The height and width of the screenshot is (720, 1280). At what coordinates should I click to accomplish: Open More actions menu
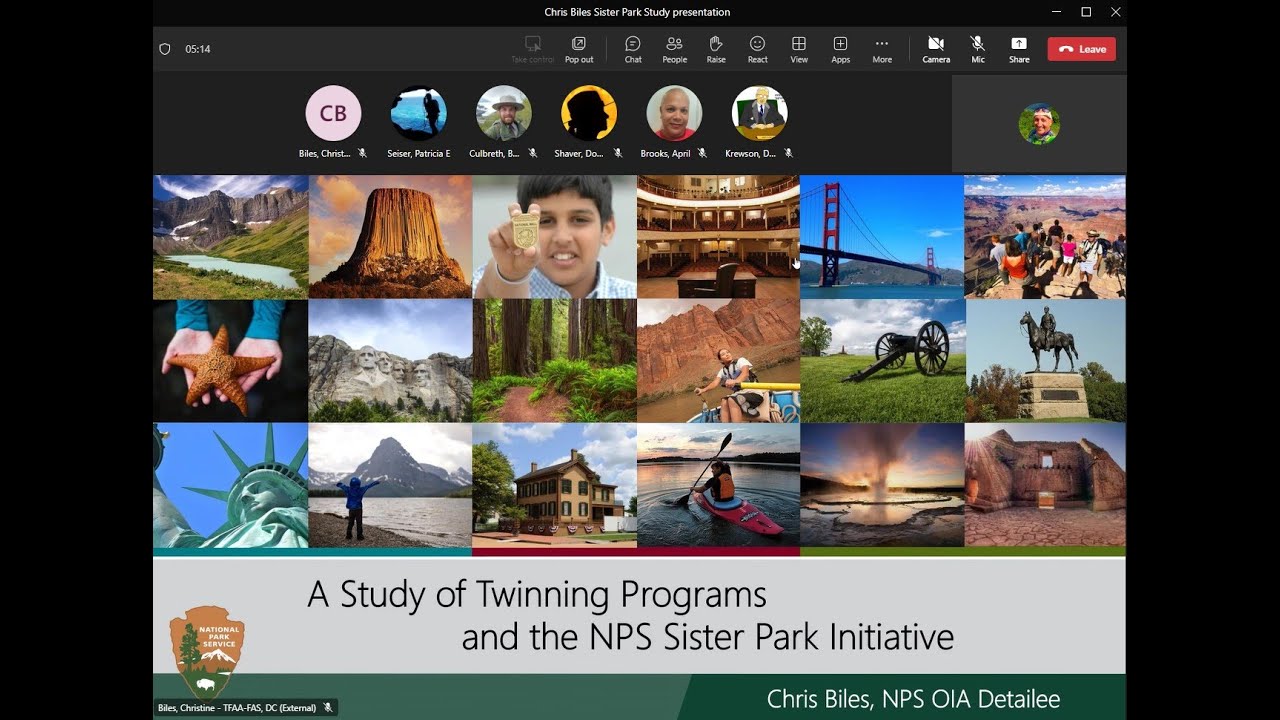click(881, 49)
